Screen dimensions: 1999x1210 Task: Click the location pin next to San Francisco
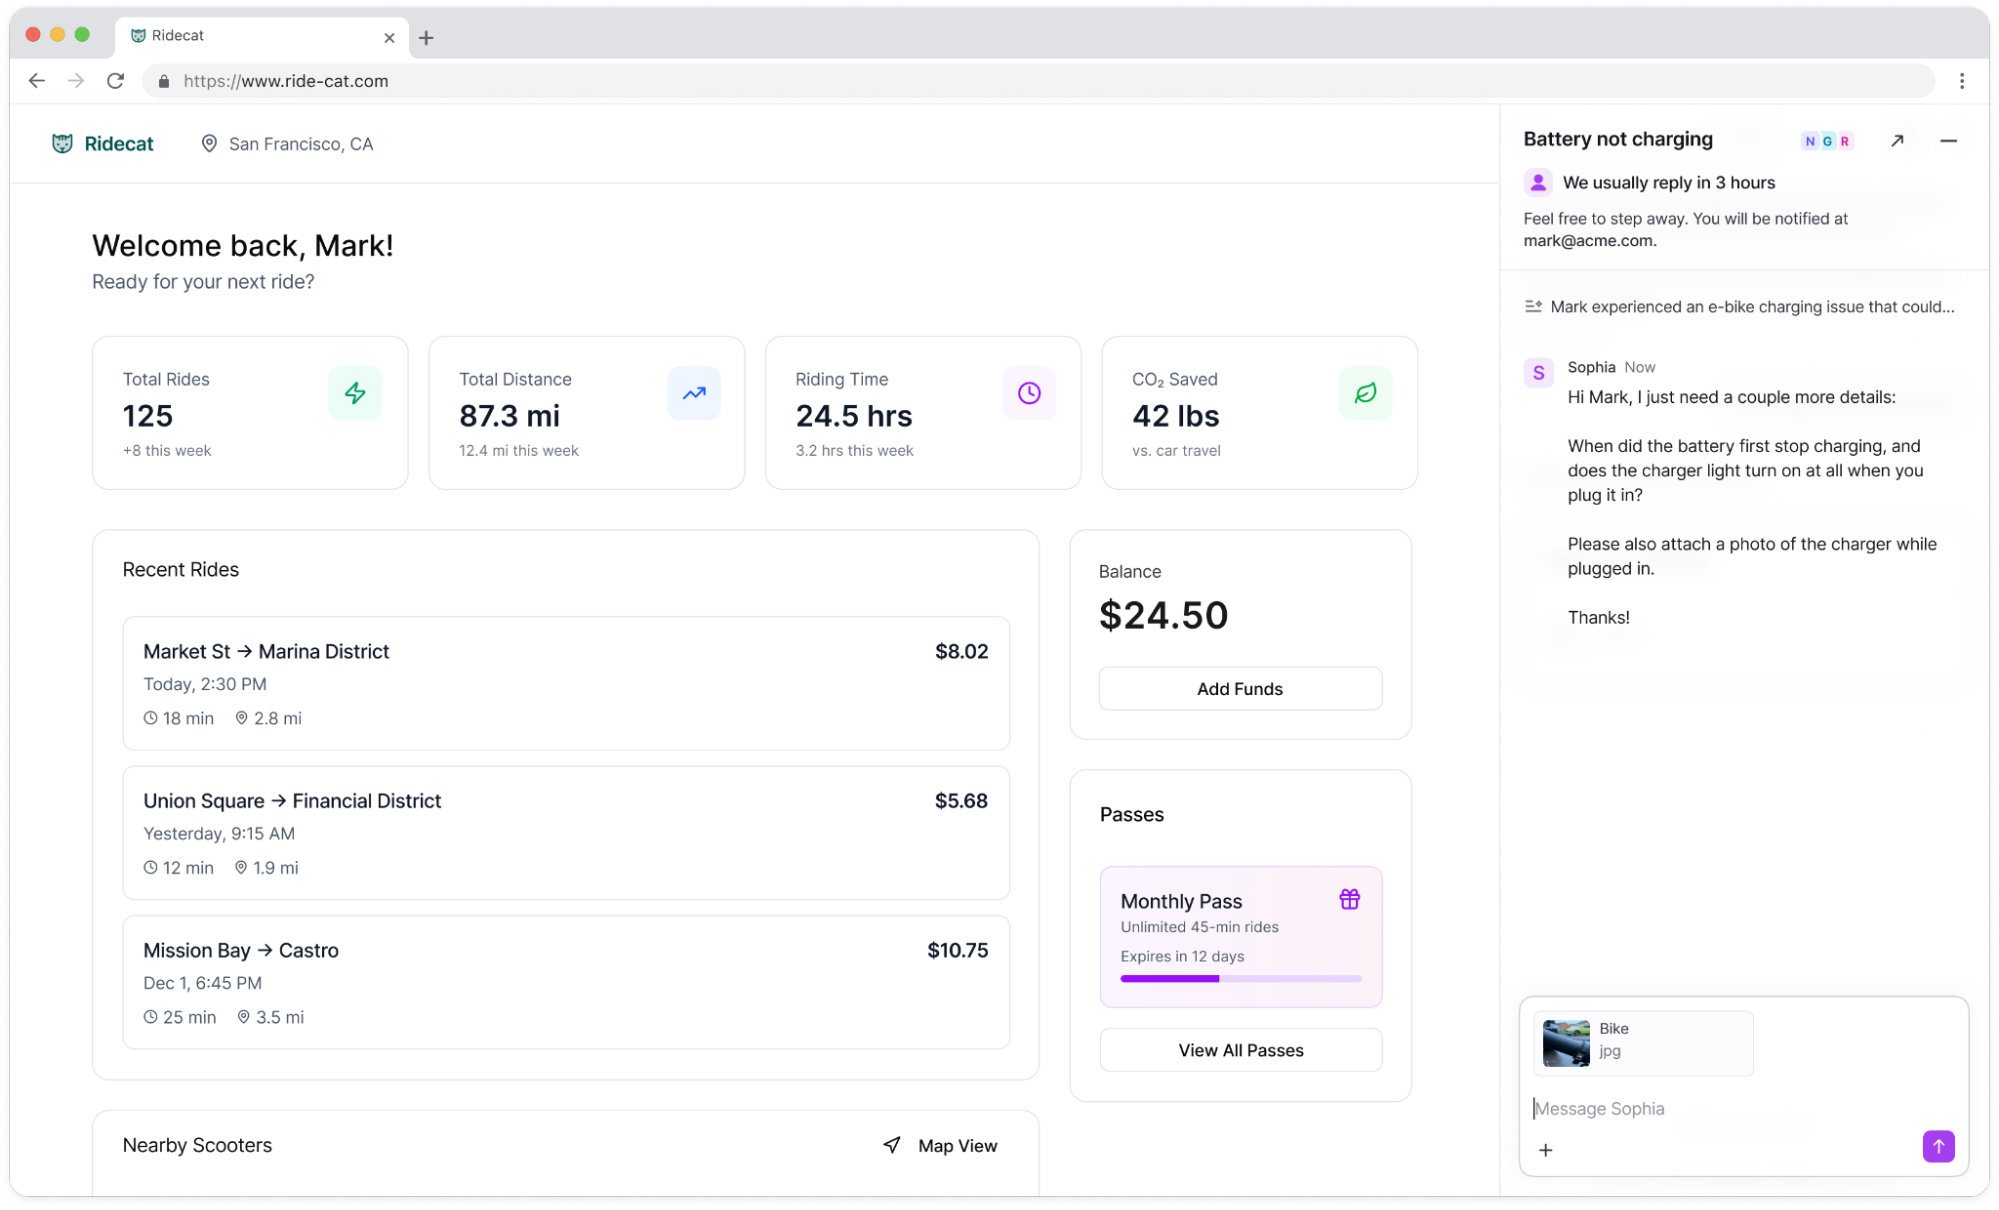209,144
